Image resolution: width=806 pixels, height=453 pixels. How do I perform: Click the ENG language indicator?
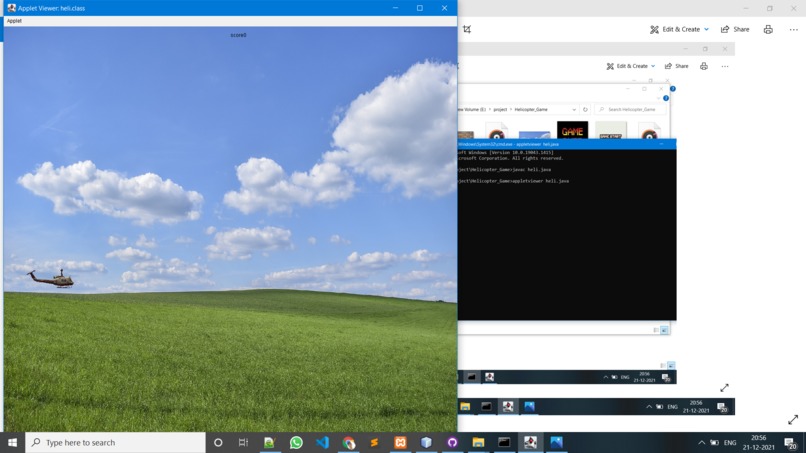730,442
